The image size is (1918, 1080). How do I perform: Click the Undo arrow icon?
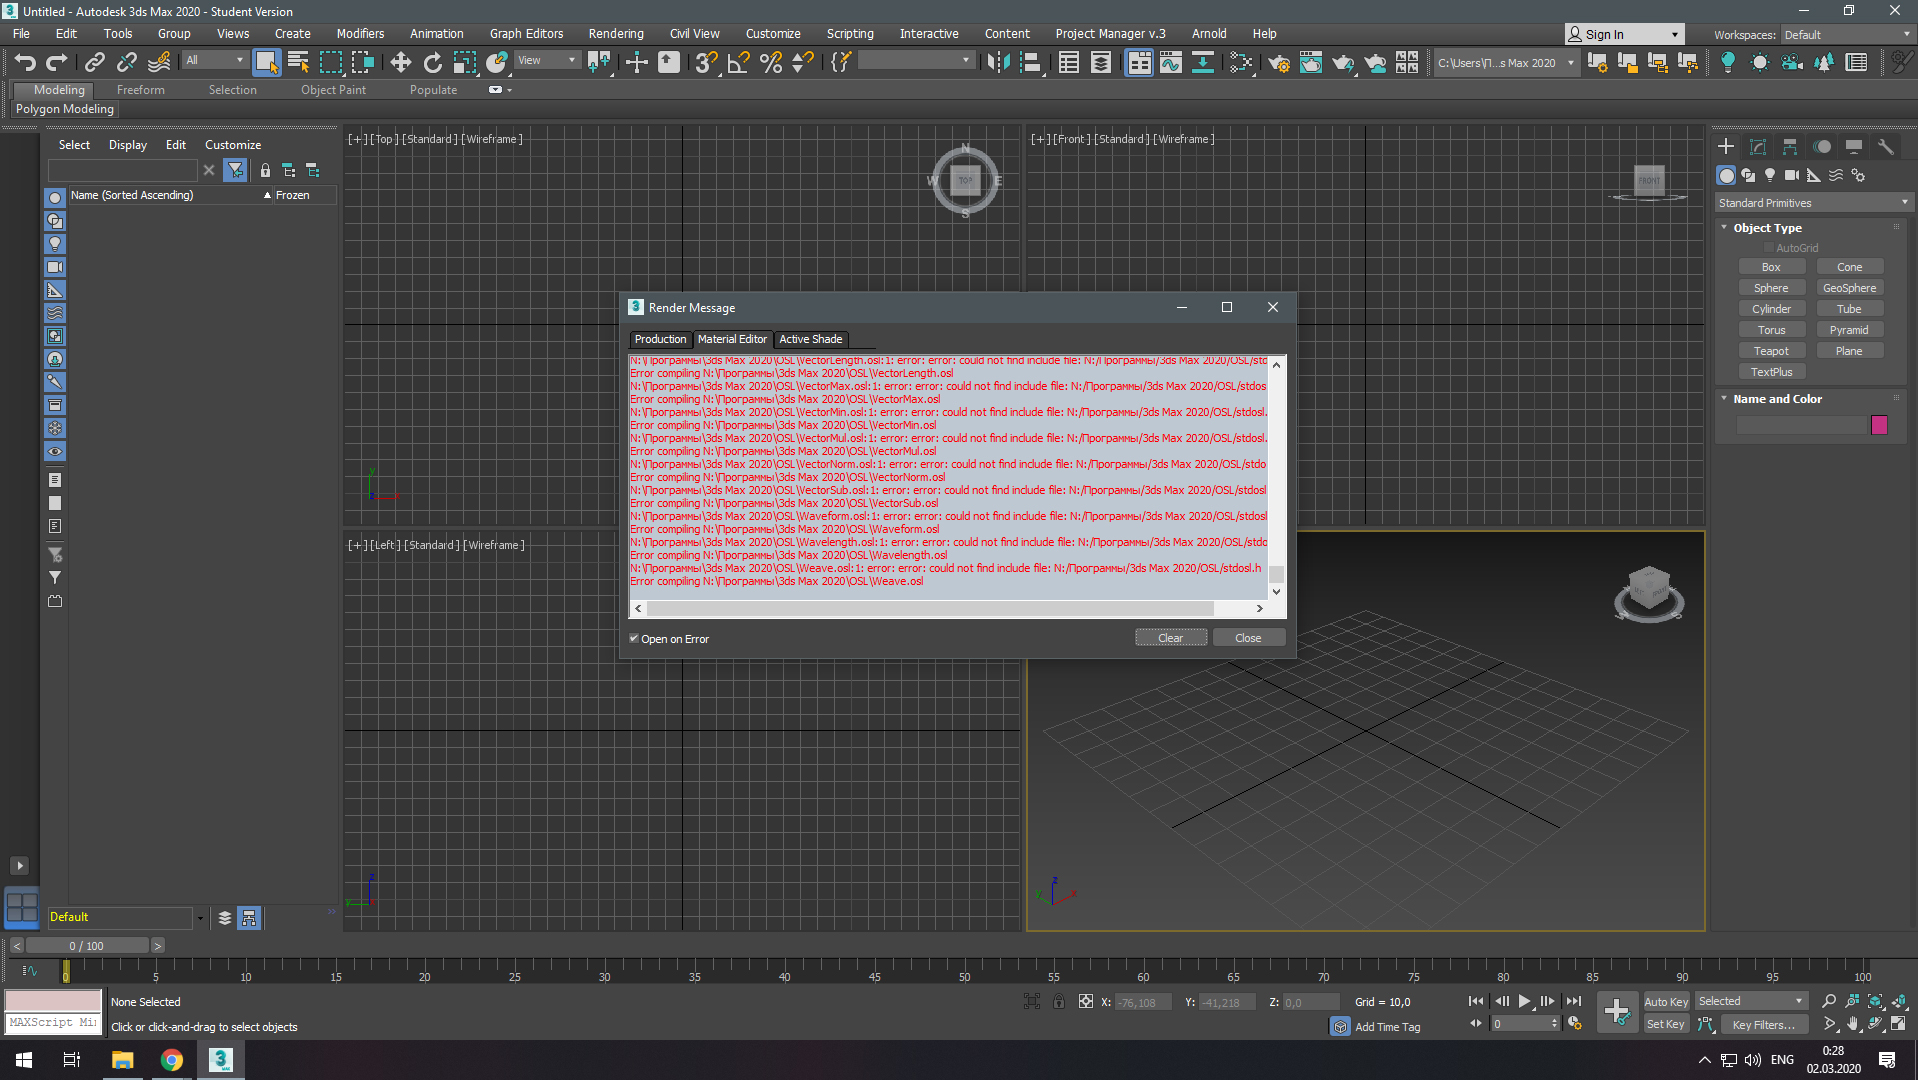tap(25, 63)
